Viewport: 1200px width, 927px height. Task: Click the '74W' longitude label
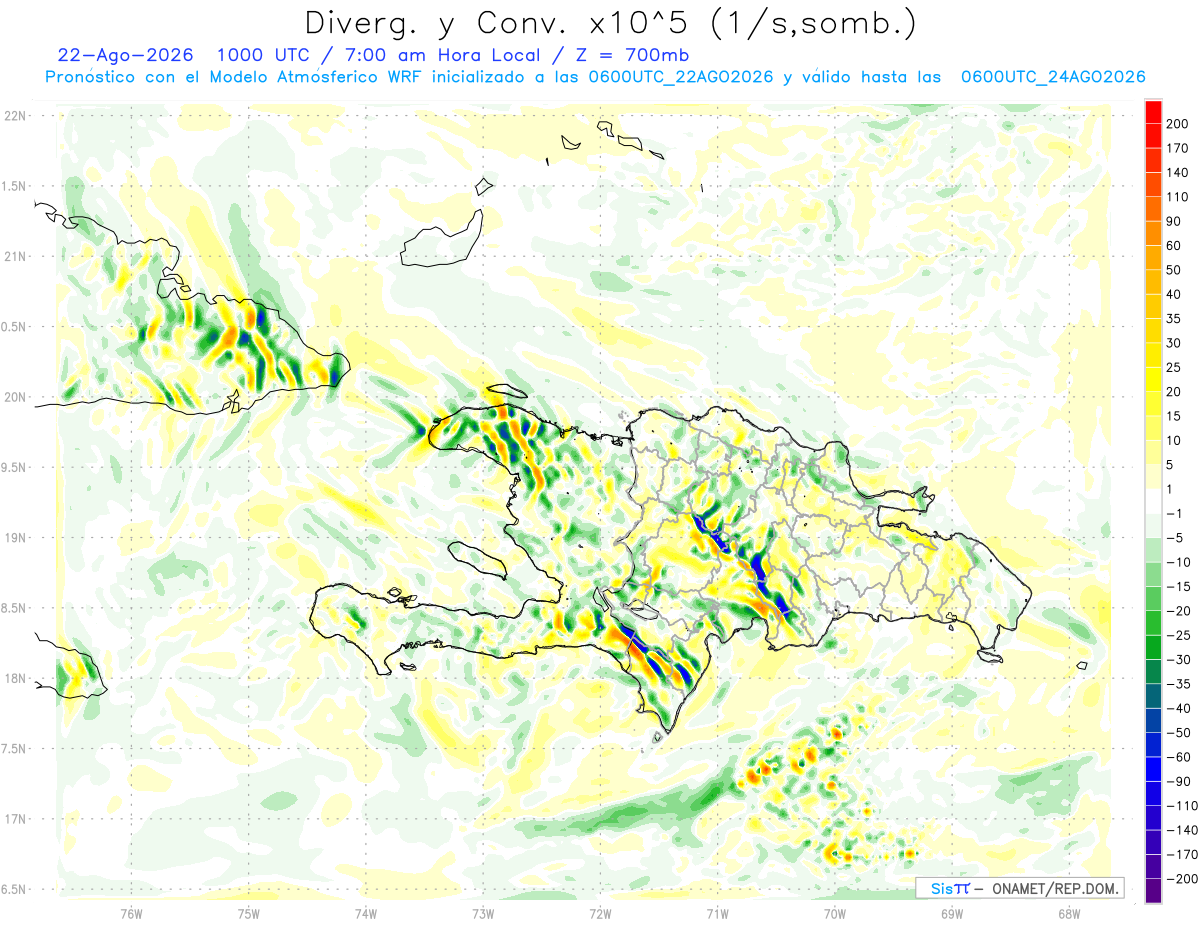click(366, 913)
